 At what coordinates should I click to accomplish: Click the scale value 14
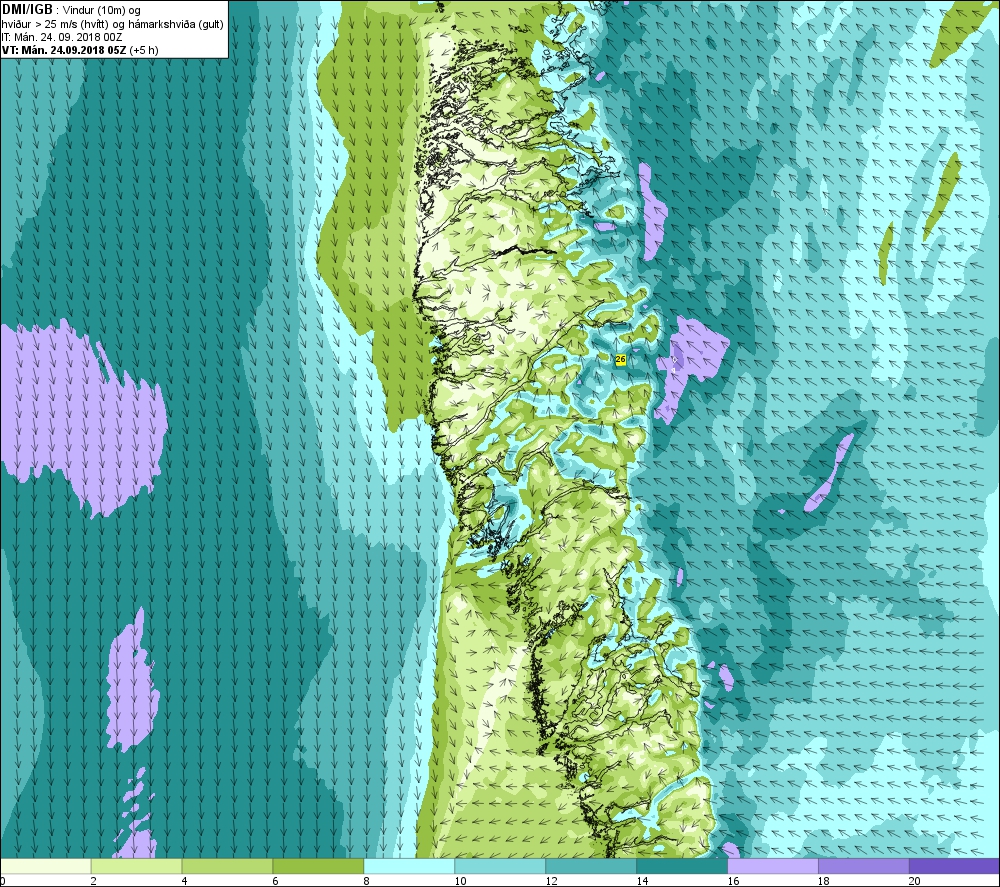[642, 881]
